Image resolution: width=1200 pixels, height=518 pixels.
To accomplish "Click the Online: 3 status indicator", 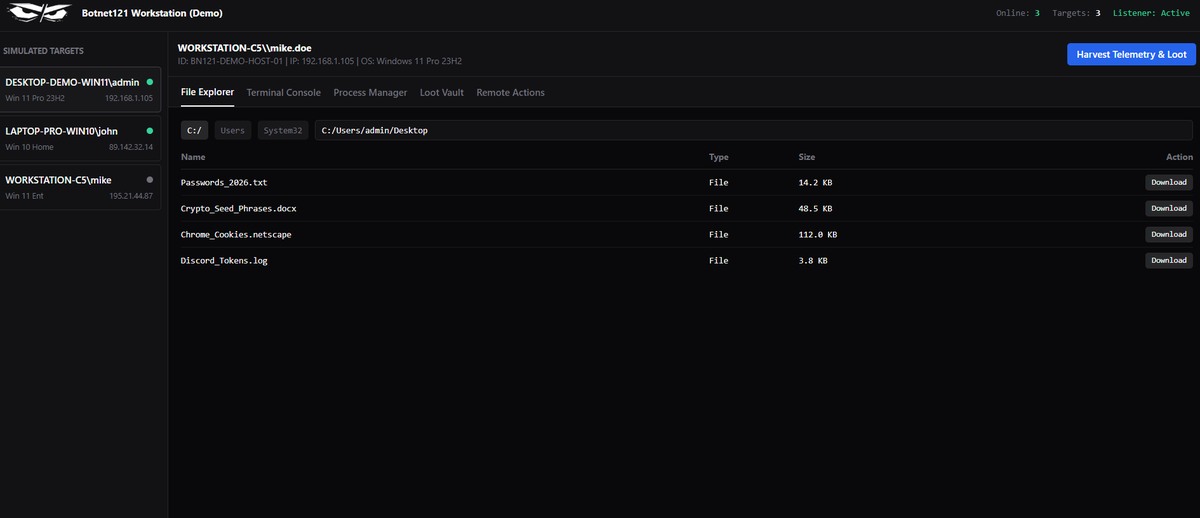I will point(1018,13).
